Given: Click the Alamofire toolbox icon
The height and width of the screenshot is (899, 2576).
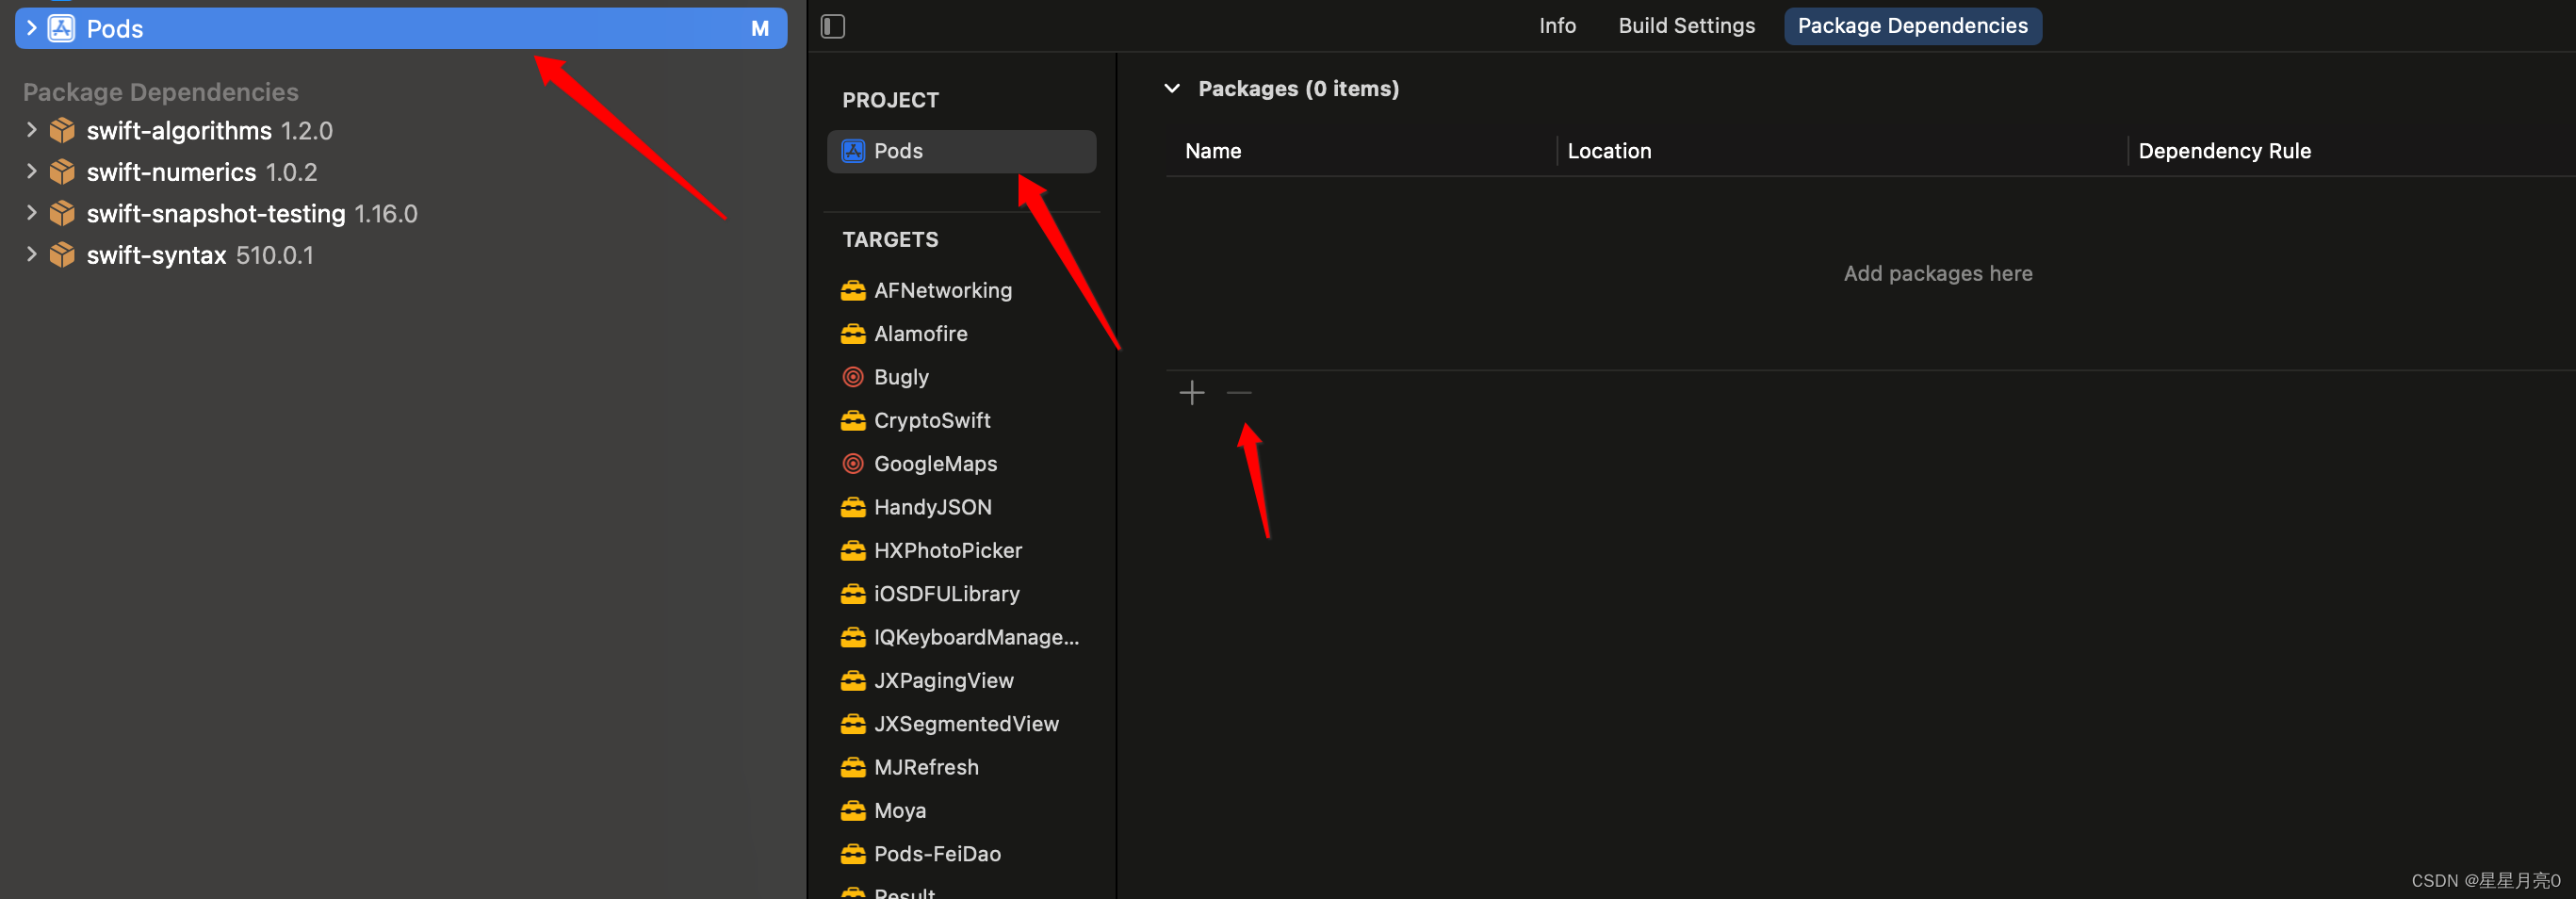Looking at the screenshot, I should click(853, 334).
